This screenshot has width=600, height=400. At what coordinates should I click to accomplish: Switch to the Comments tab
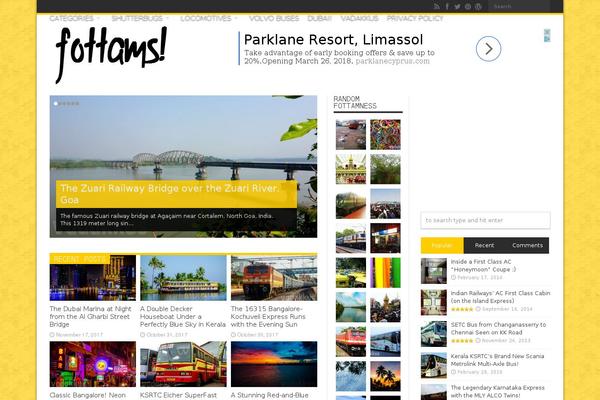coord(527,245)
